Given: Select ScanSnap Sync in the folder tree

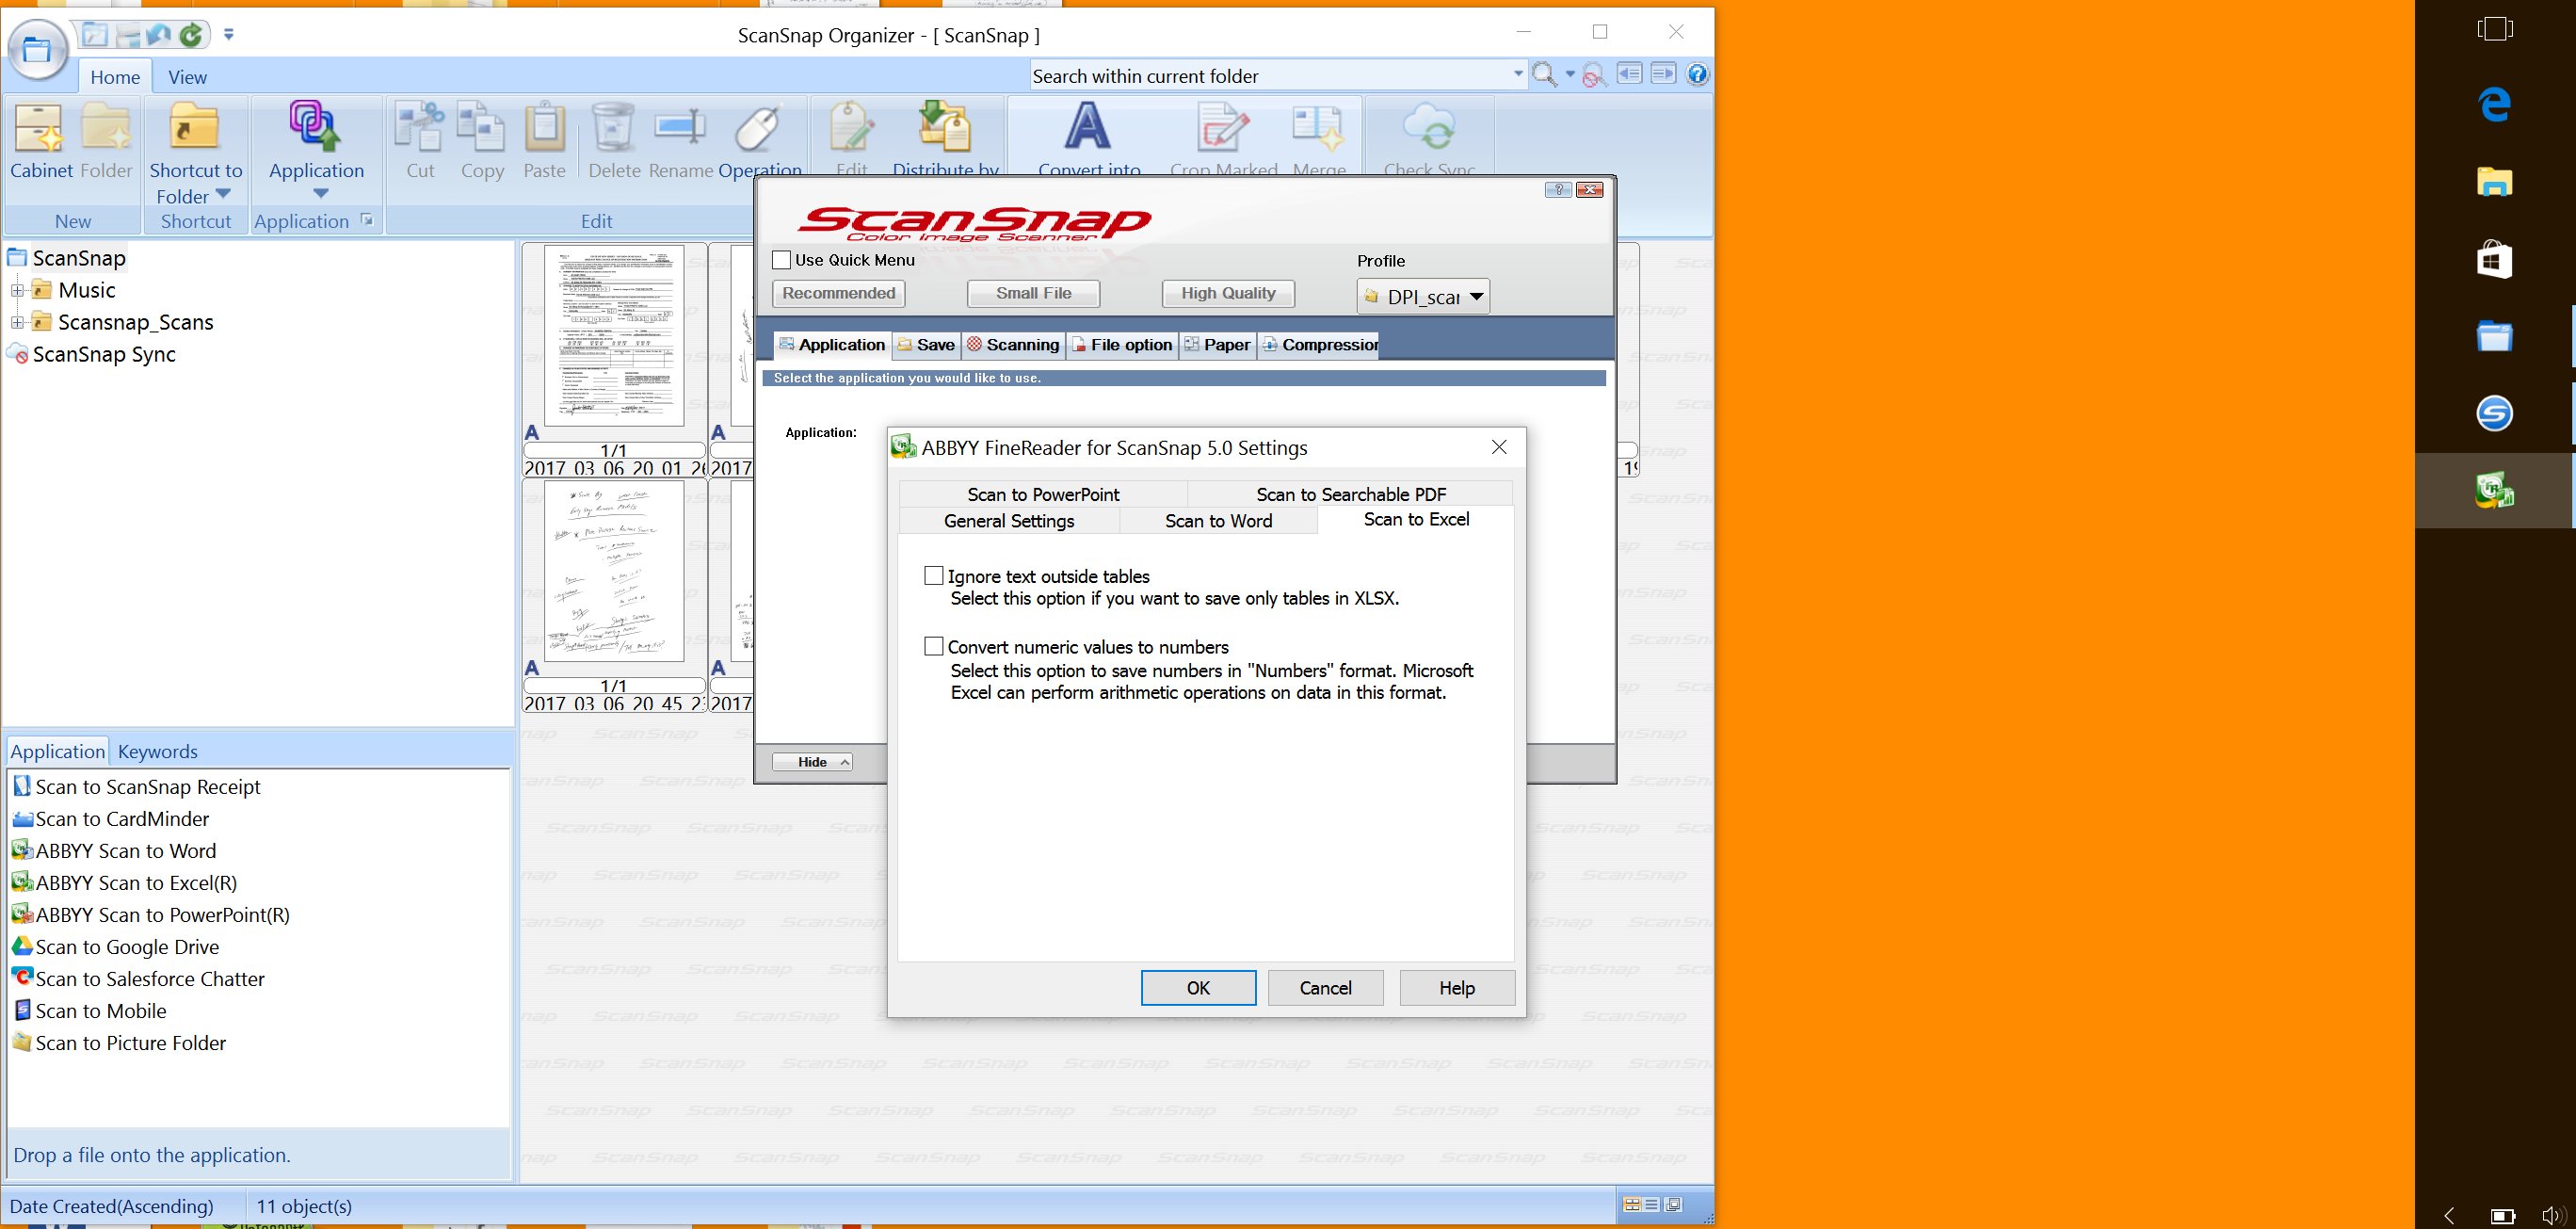Looking at the screenshot, I should coord(91,354).
